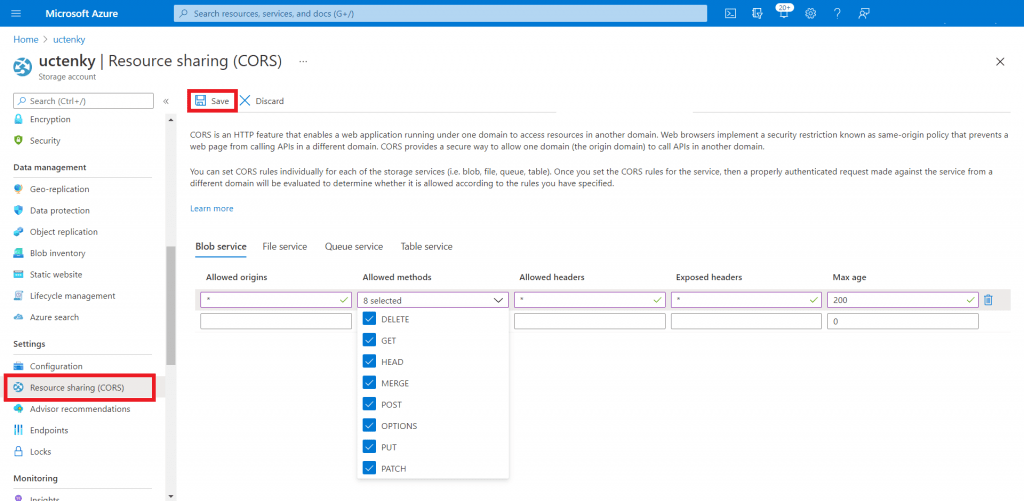Click the ucten­ky breadcrumb link
The image size is (1024, 501).
[69, 39]
